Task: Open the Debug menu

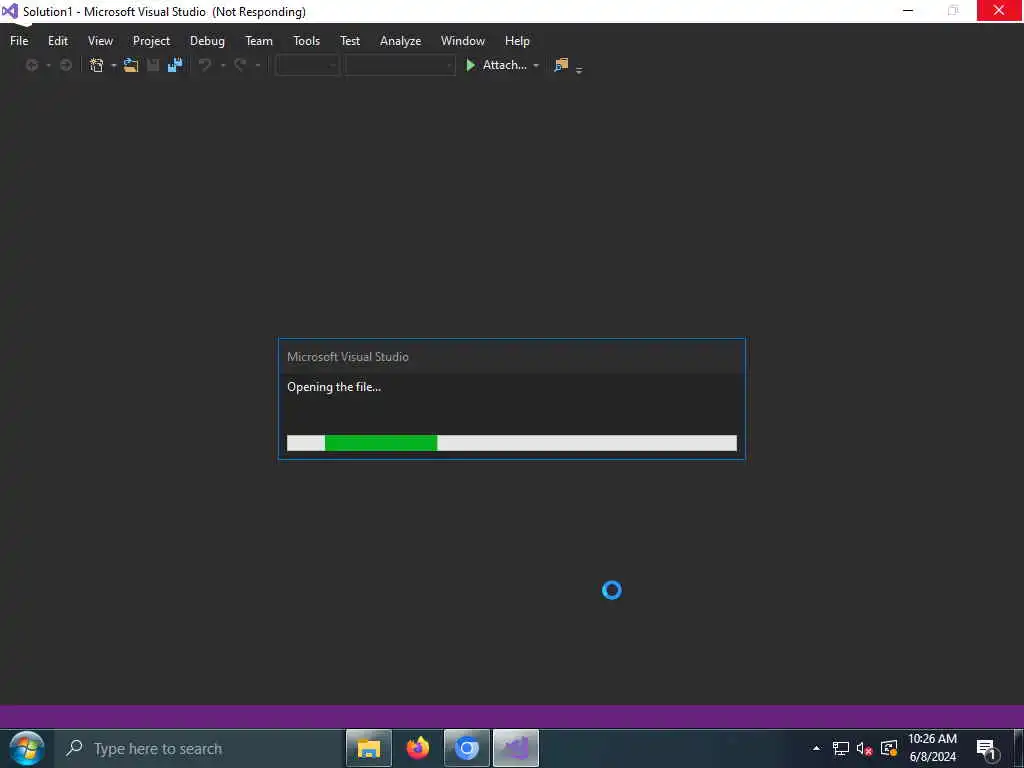Action: [x=207, y=40]
